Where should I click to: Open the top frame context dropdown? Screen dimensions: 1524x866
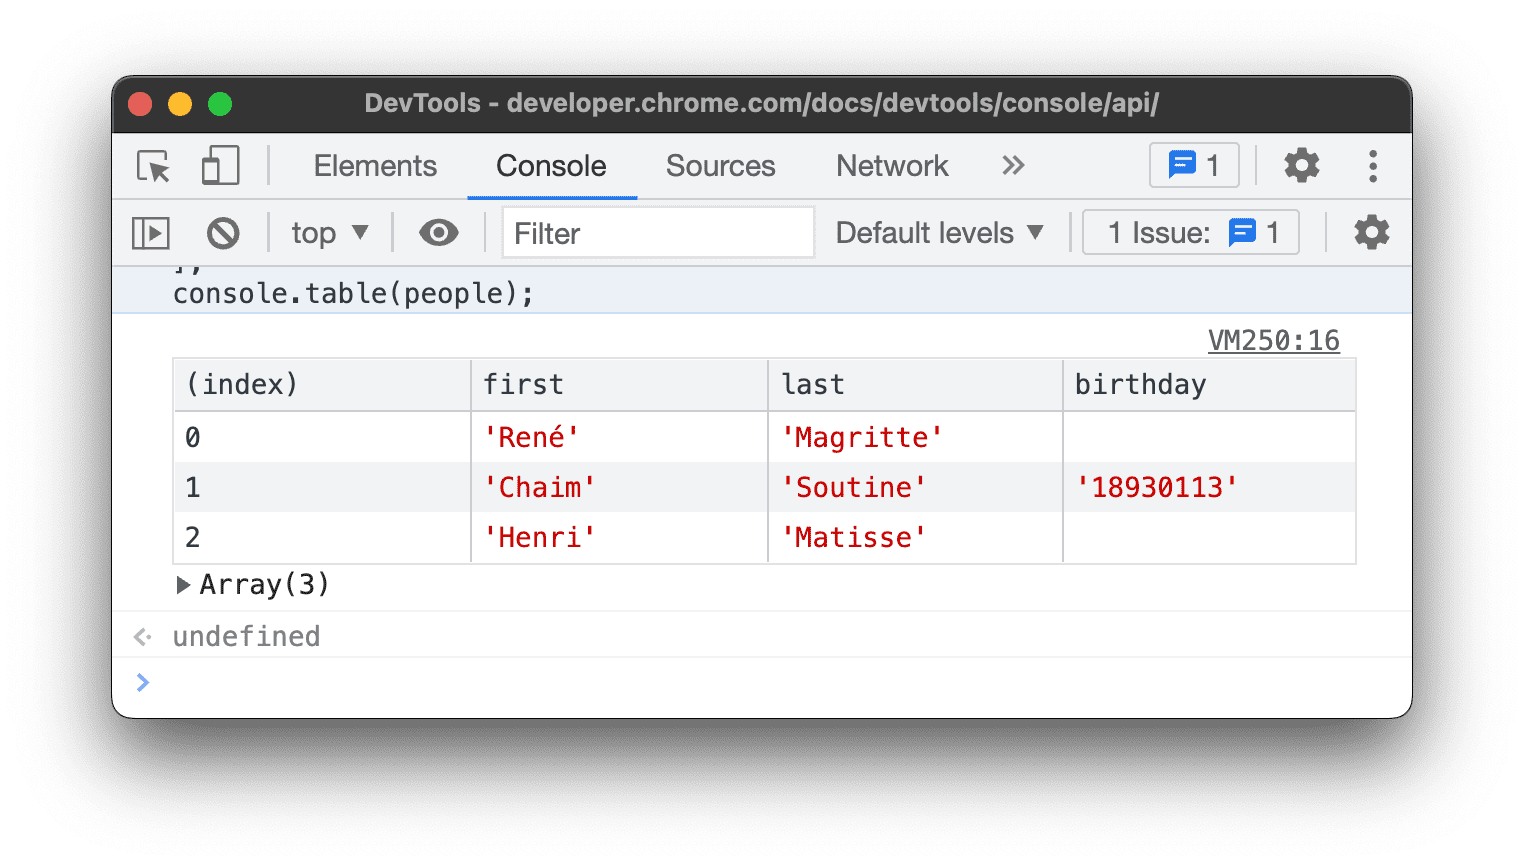coord(328,232)
